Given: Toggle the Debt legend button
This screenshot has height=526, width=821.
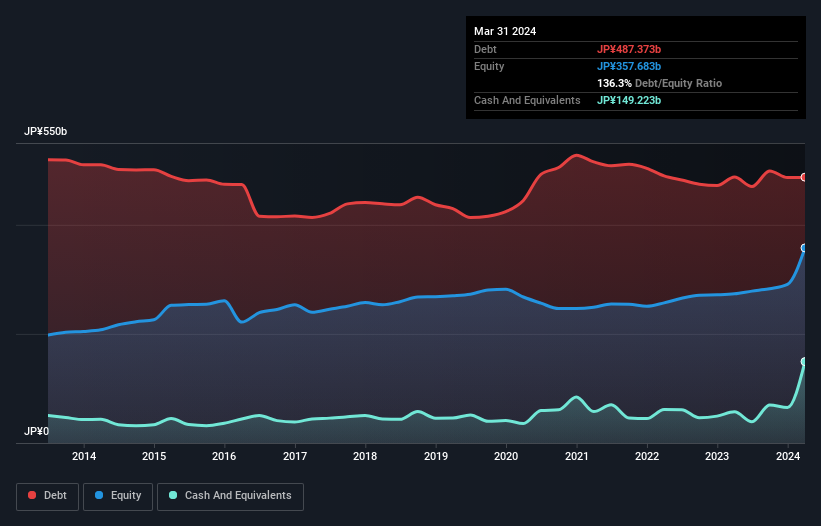Looking at the screenshot, I should (48, 496).
